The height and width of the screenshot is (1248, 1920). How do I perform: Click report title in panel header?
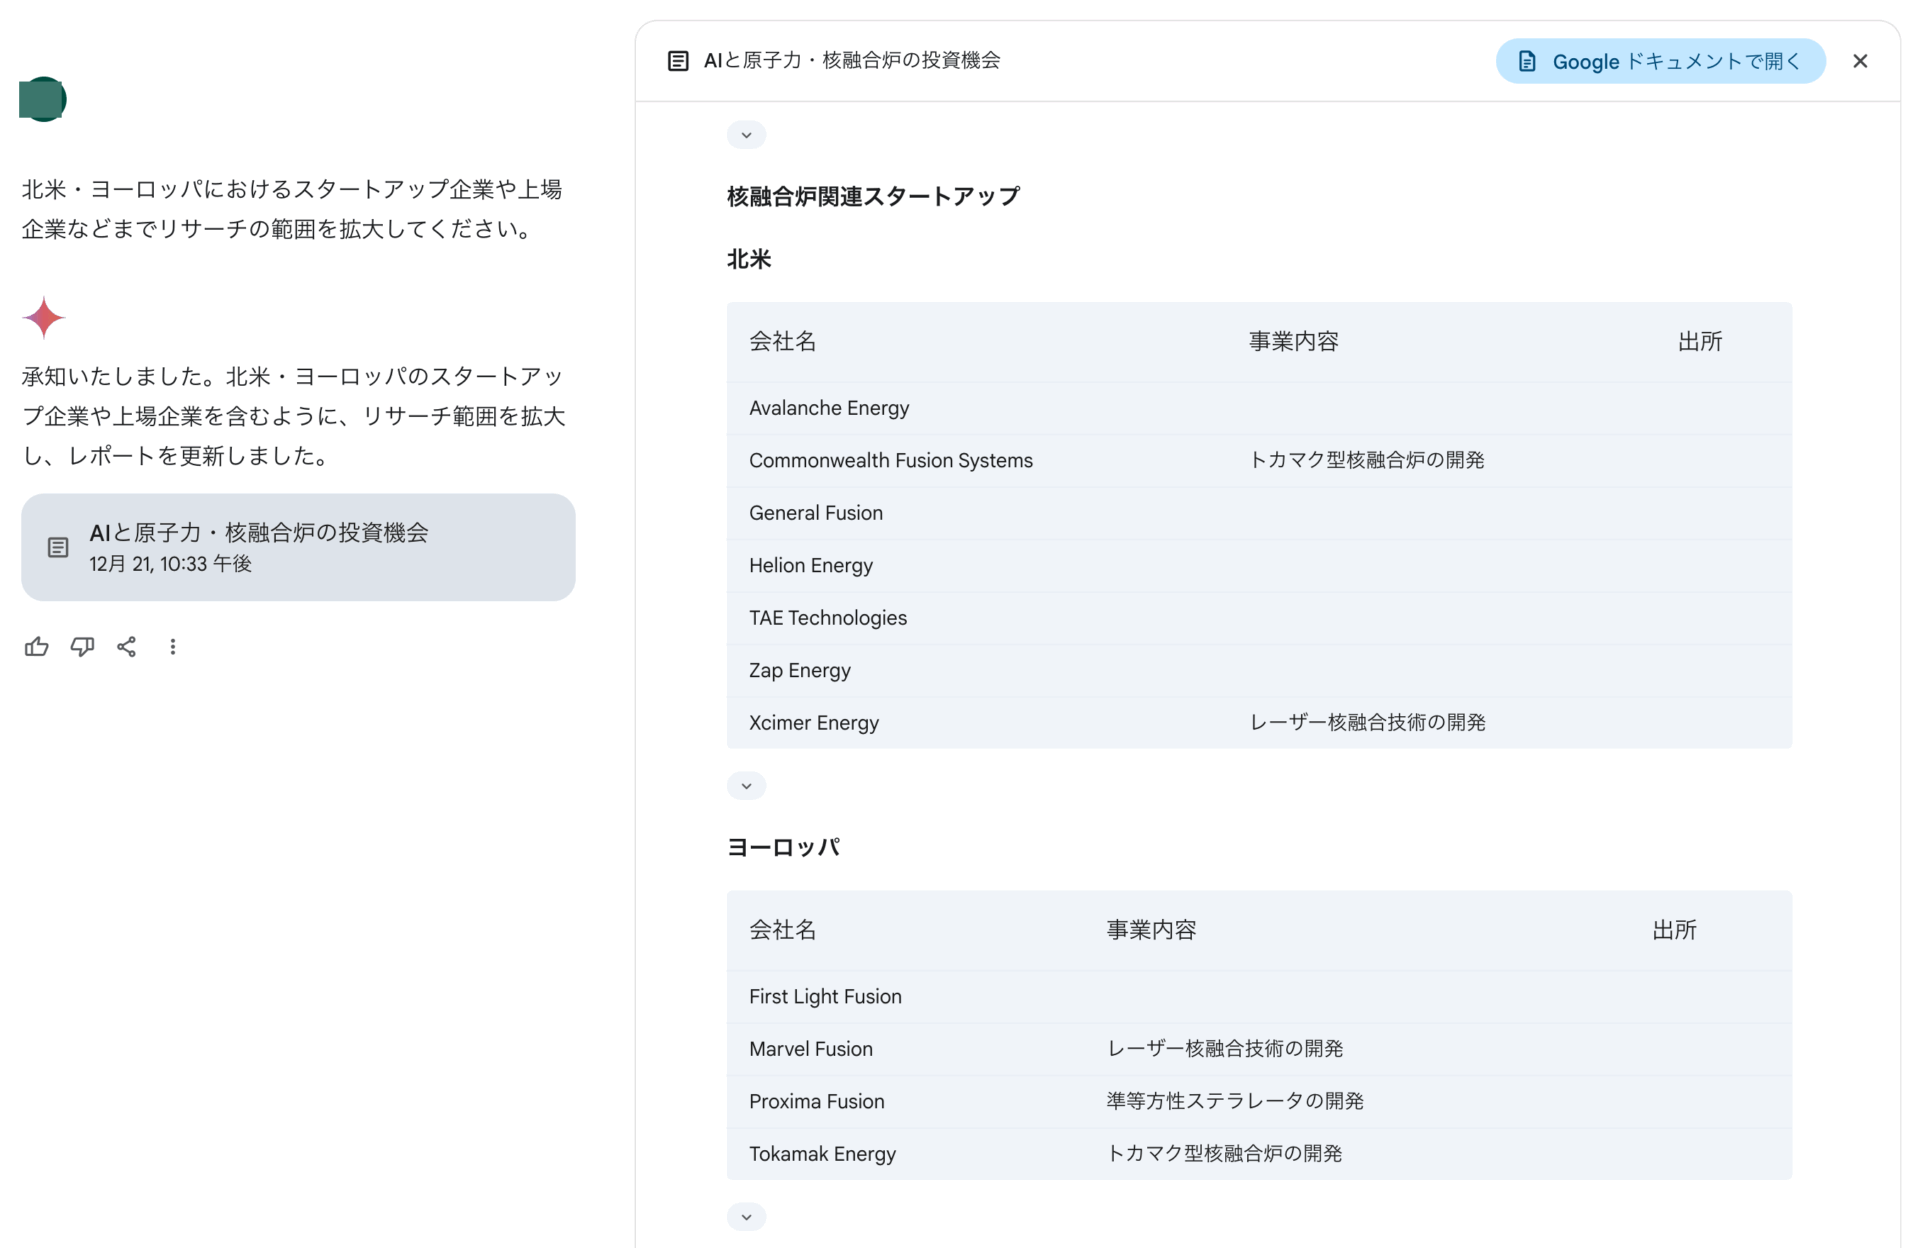pos(852,61)
